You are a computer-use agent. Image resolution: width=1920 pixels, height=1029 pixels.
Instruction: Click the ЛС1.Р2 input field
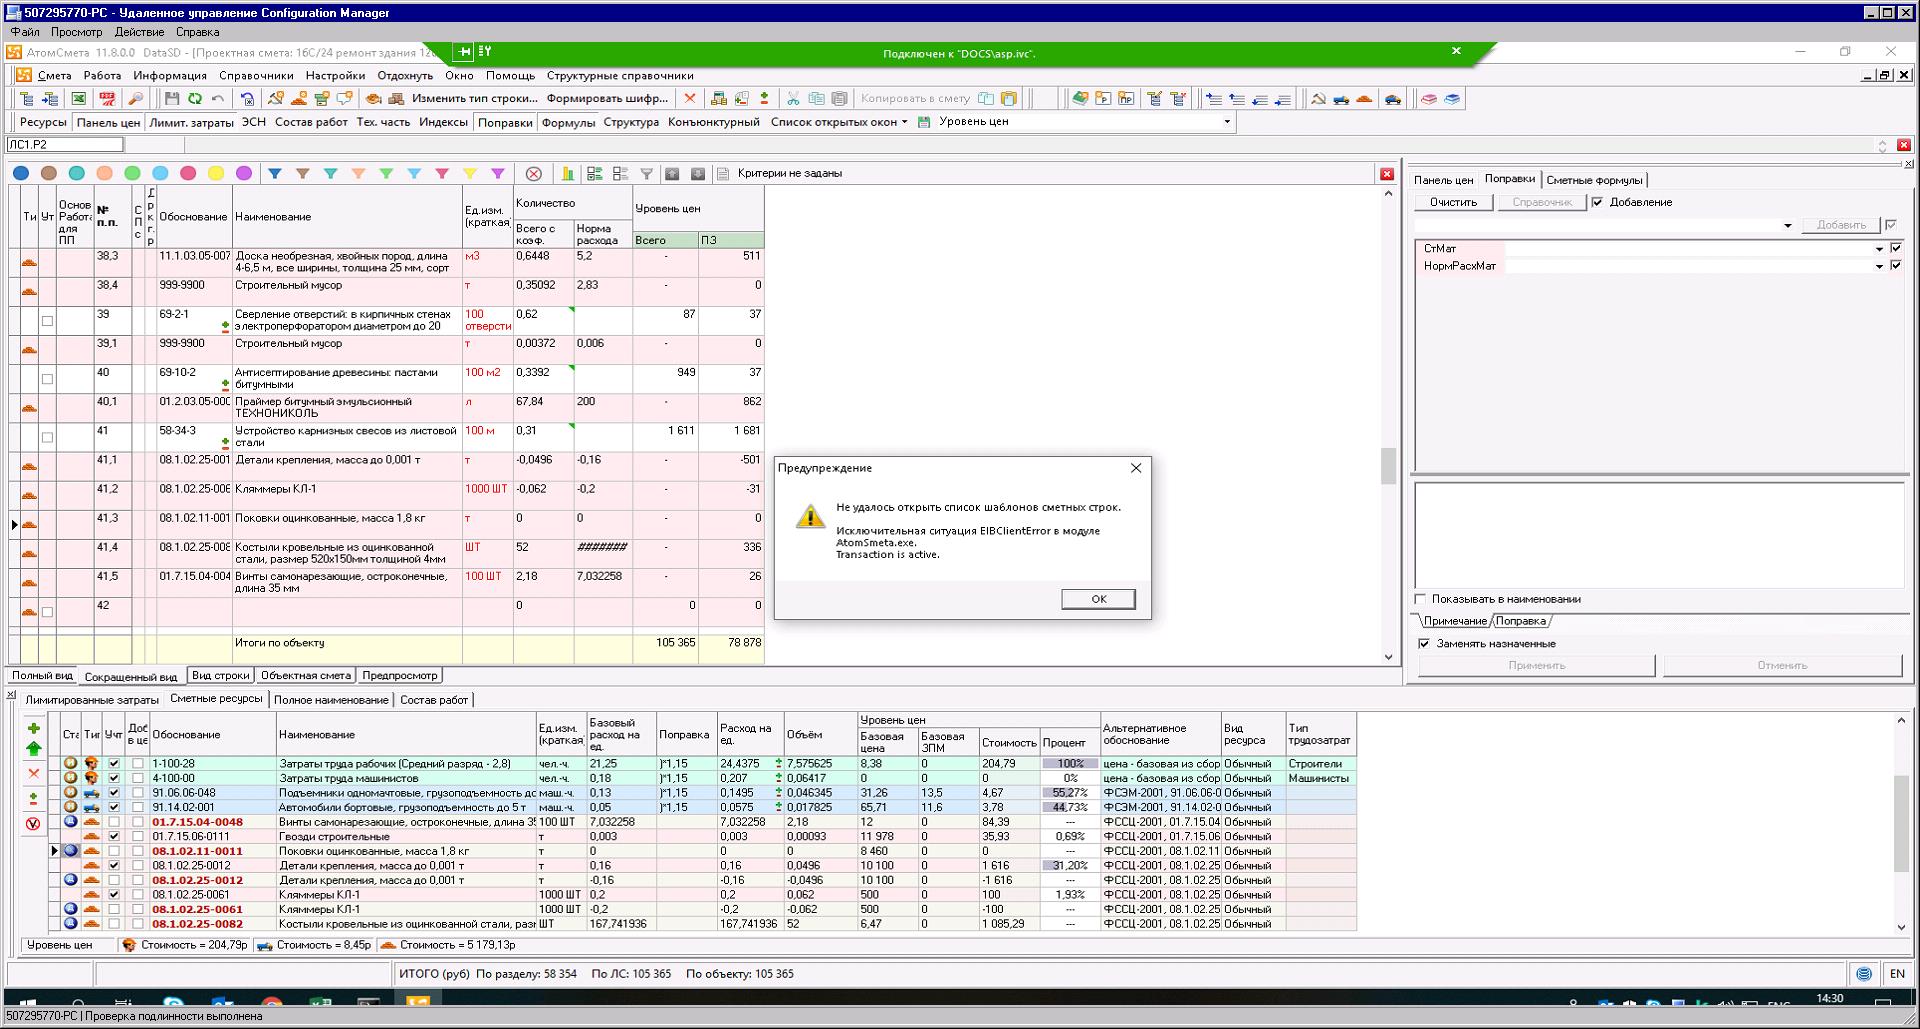point(64,145)
